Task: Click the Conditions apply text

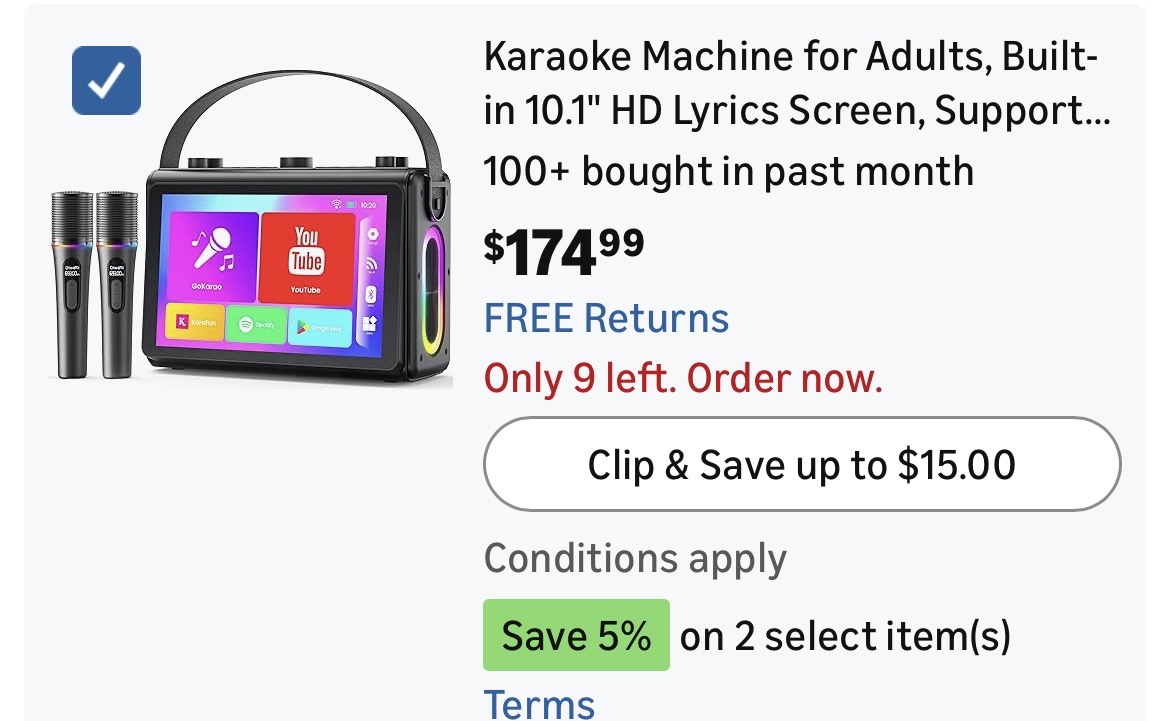Action: (635, 558)
